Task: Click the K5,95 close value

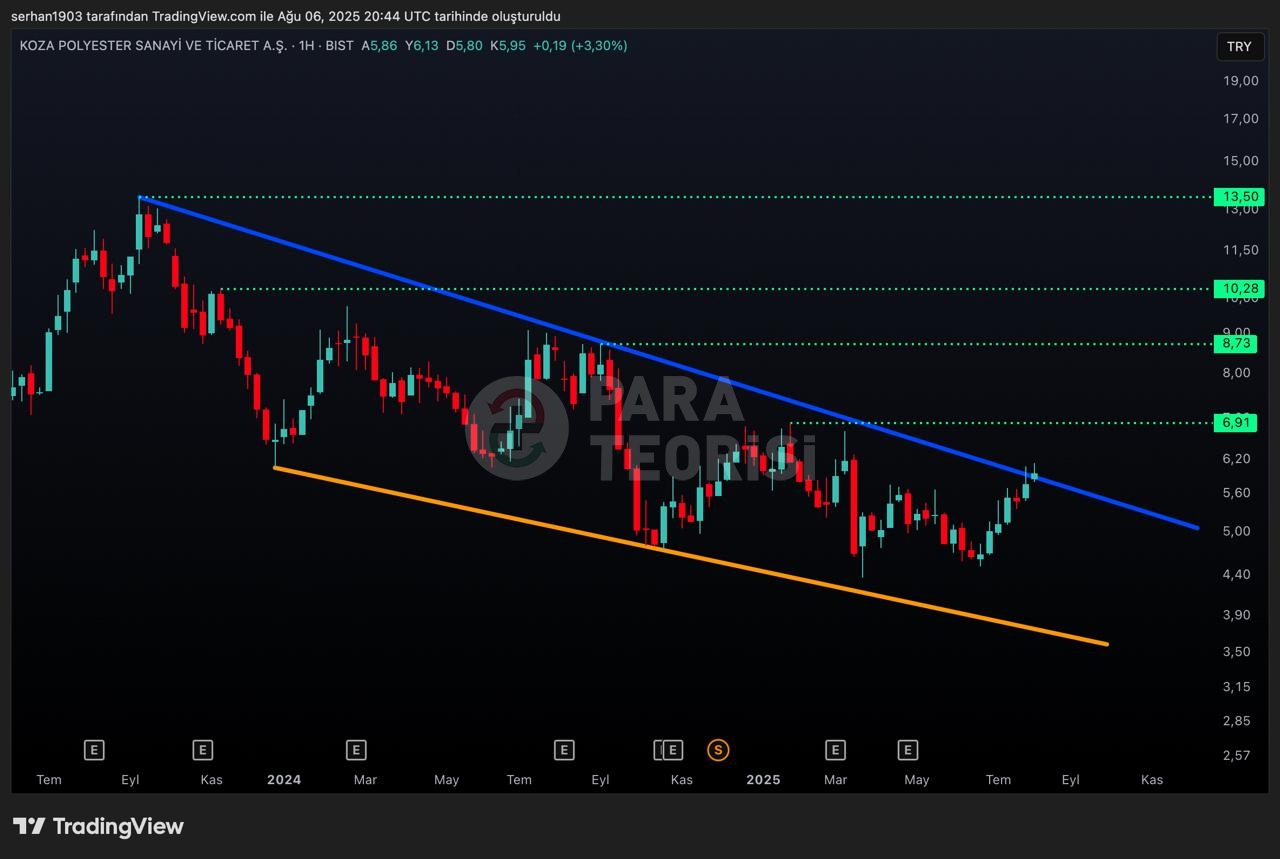Action: click(508, 46)
